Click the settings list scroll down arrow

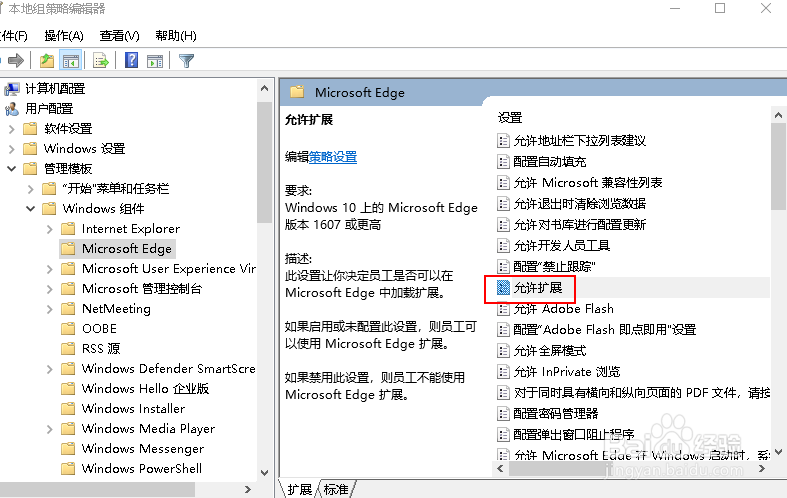(x=778, y=452)
